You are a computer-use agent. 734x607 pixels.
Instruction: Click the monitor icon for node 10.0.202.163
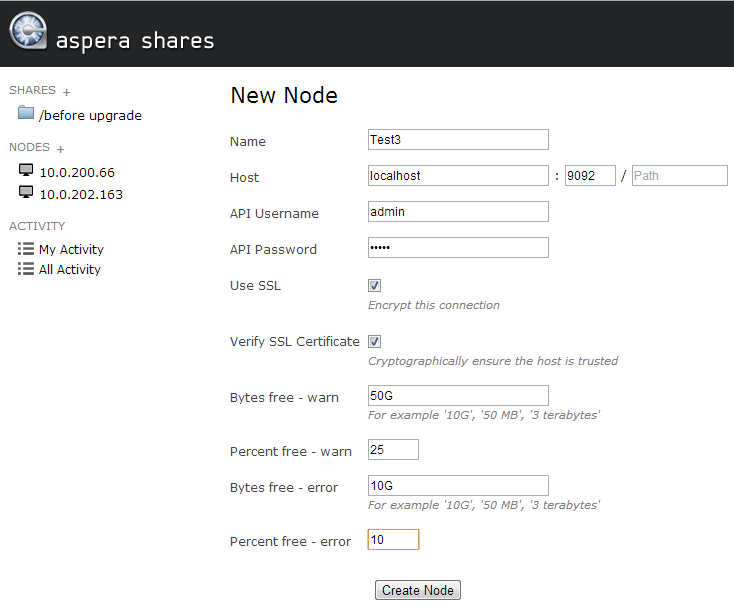click(26, 192)
